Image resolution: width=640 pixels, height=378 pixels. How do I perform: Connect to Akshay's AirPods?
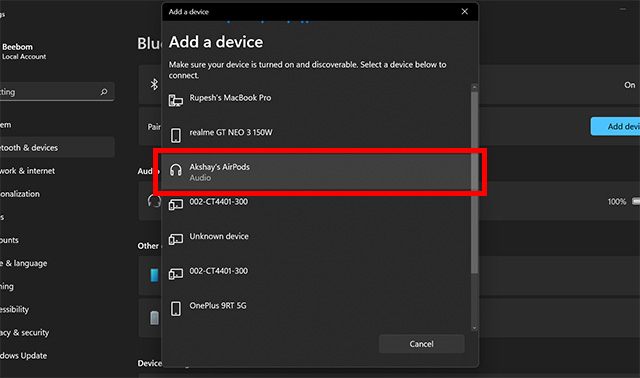pyautogui.click(x=316, y=172)
